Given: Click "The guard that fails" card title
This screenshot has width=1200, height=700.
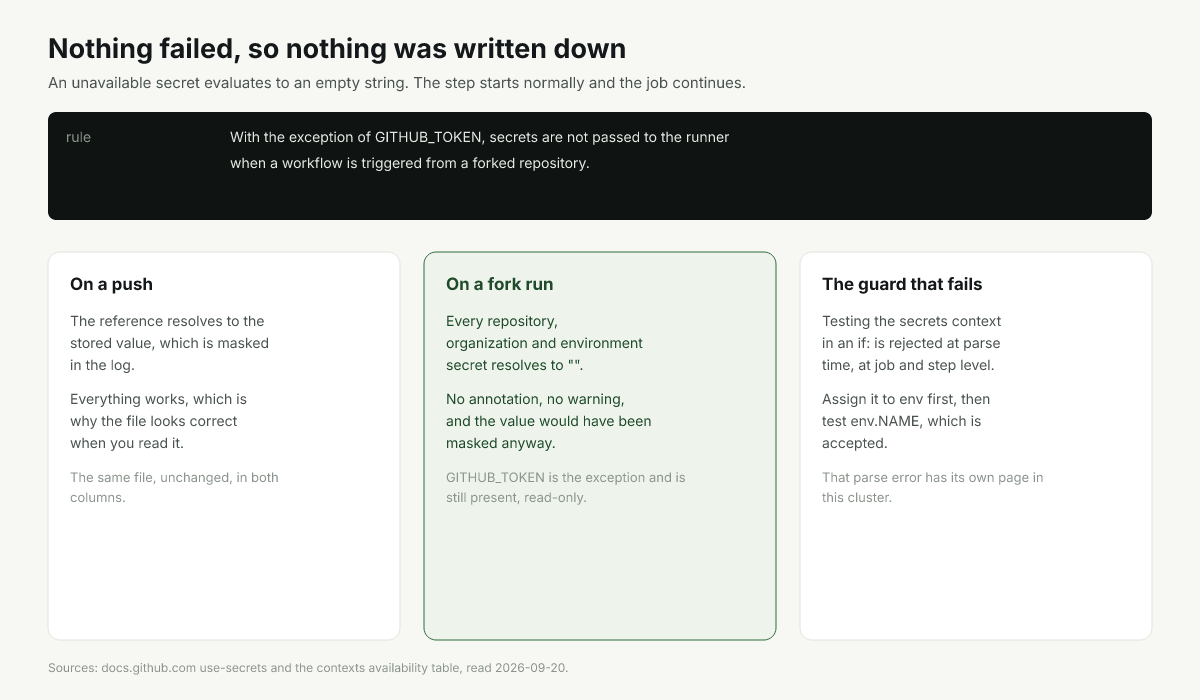Looking at the screenshot, I should click(902, 284).
